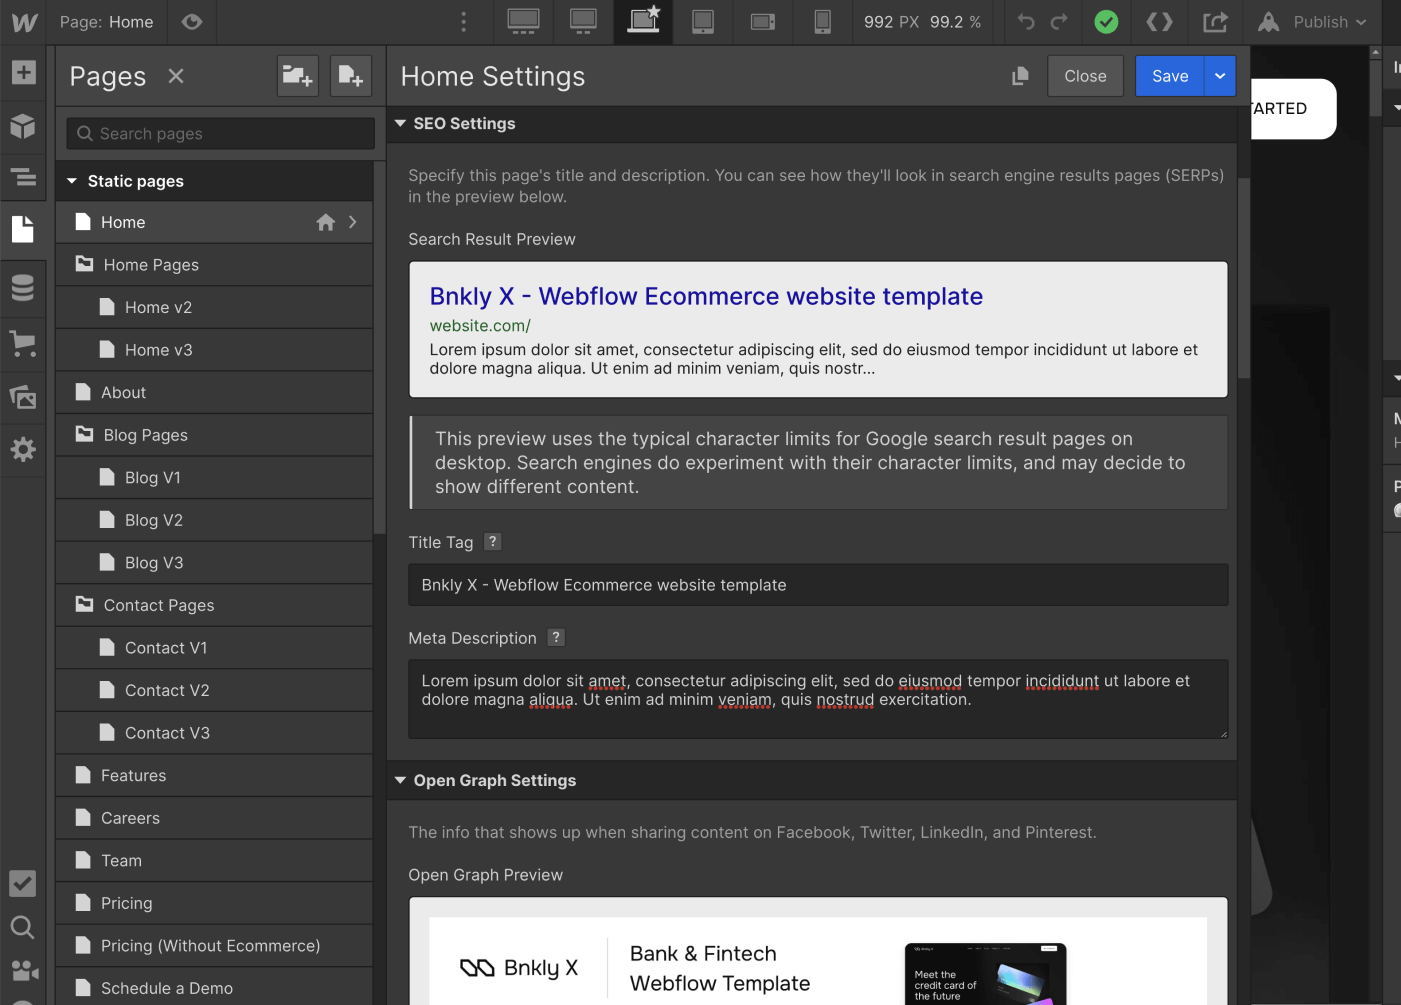1401x1005 pixels.
Task: Open the video tutorials camera icon
Action: click(24, 971)
